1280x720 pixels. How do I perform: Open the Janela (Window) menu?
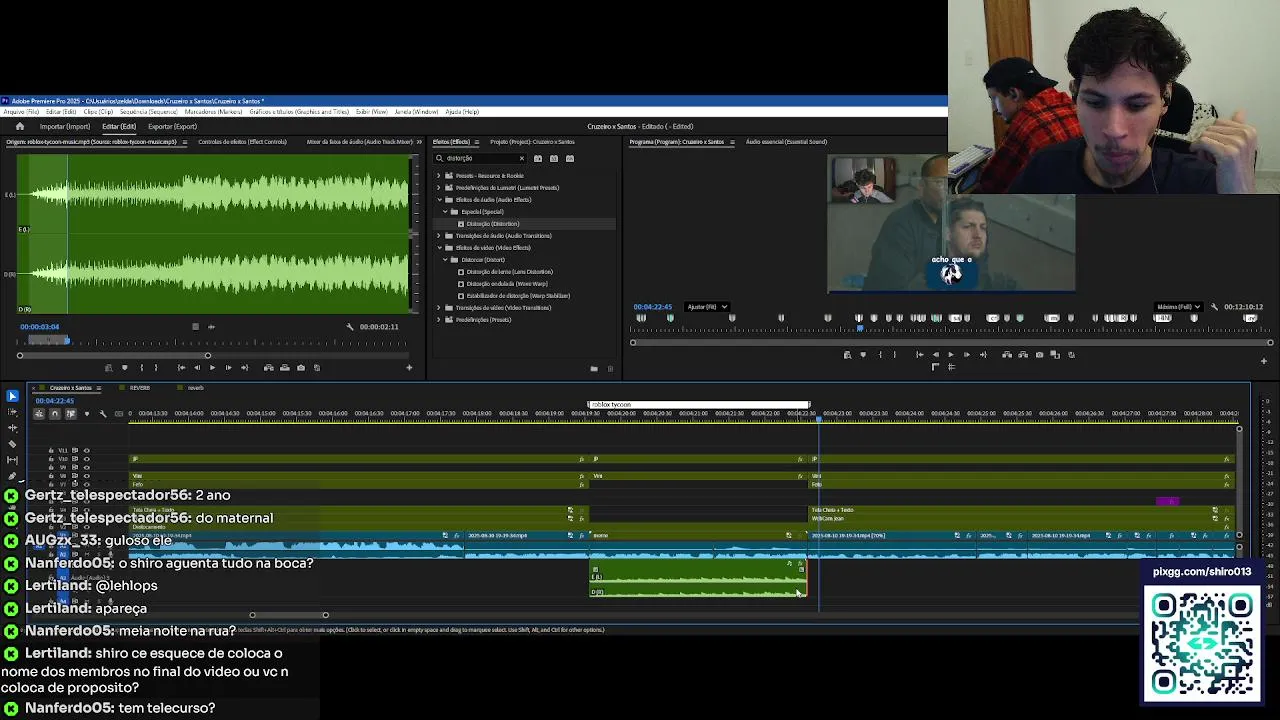coord(416,112)
